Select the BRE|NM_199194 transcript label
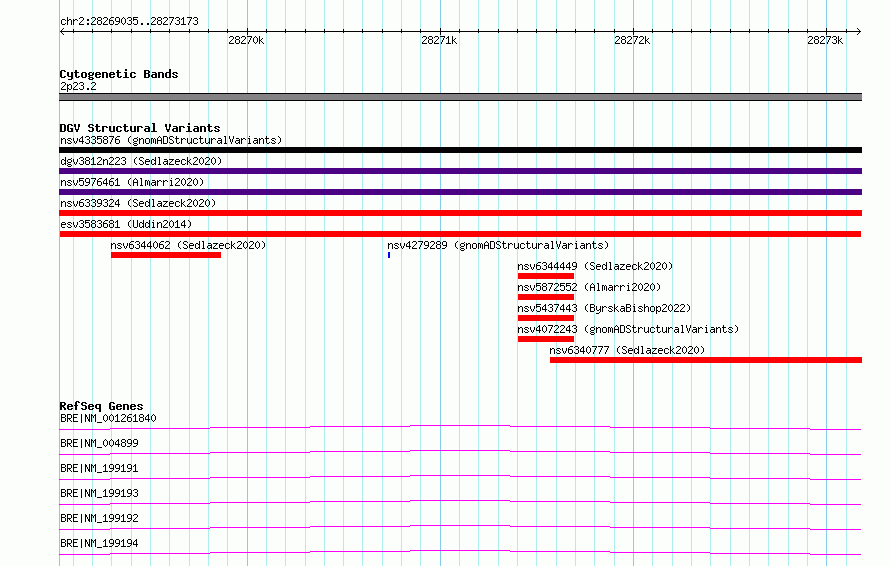The image size is (890, 566). 99,543
